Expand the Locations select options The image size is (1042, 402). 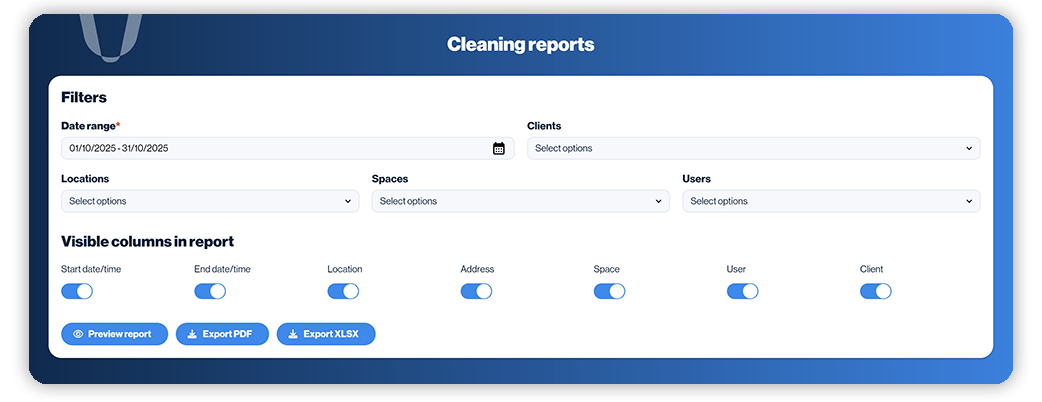pyautogui.click(x=209, y=201)
